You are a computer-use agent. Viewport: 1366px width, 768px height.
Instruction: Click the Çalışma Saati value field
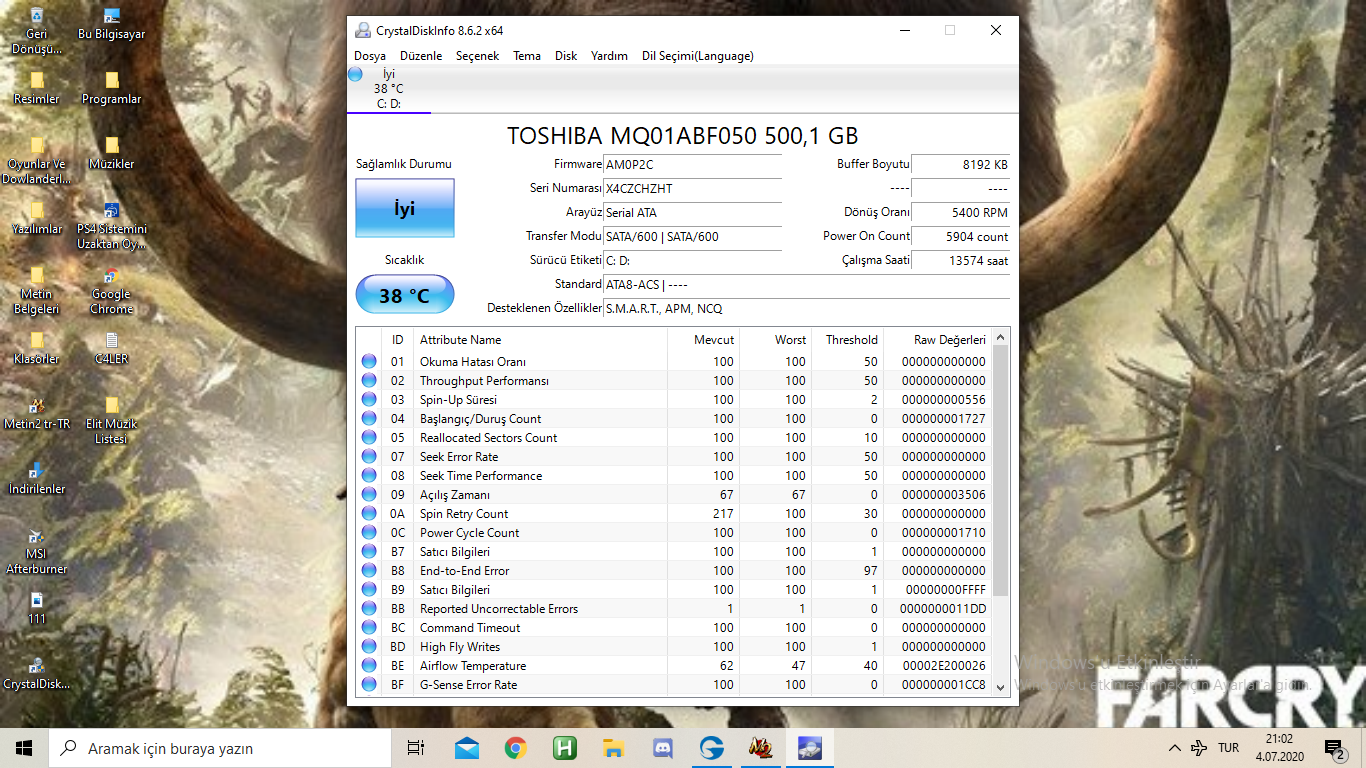[x=961, y=261]
